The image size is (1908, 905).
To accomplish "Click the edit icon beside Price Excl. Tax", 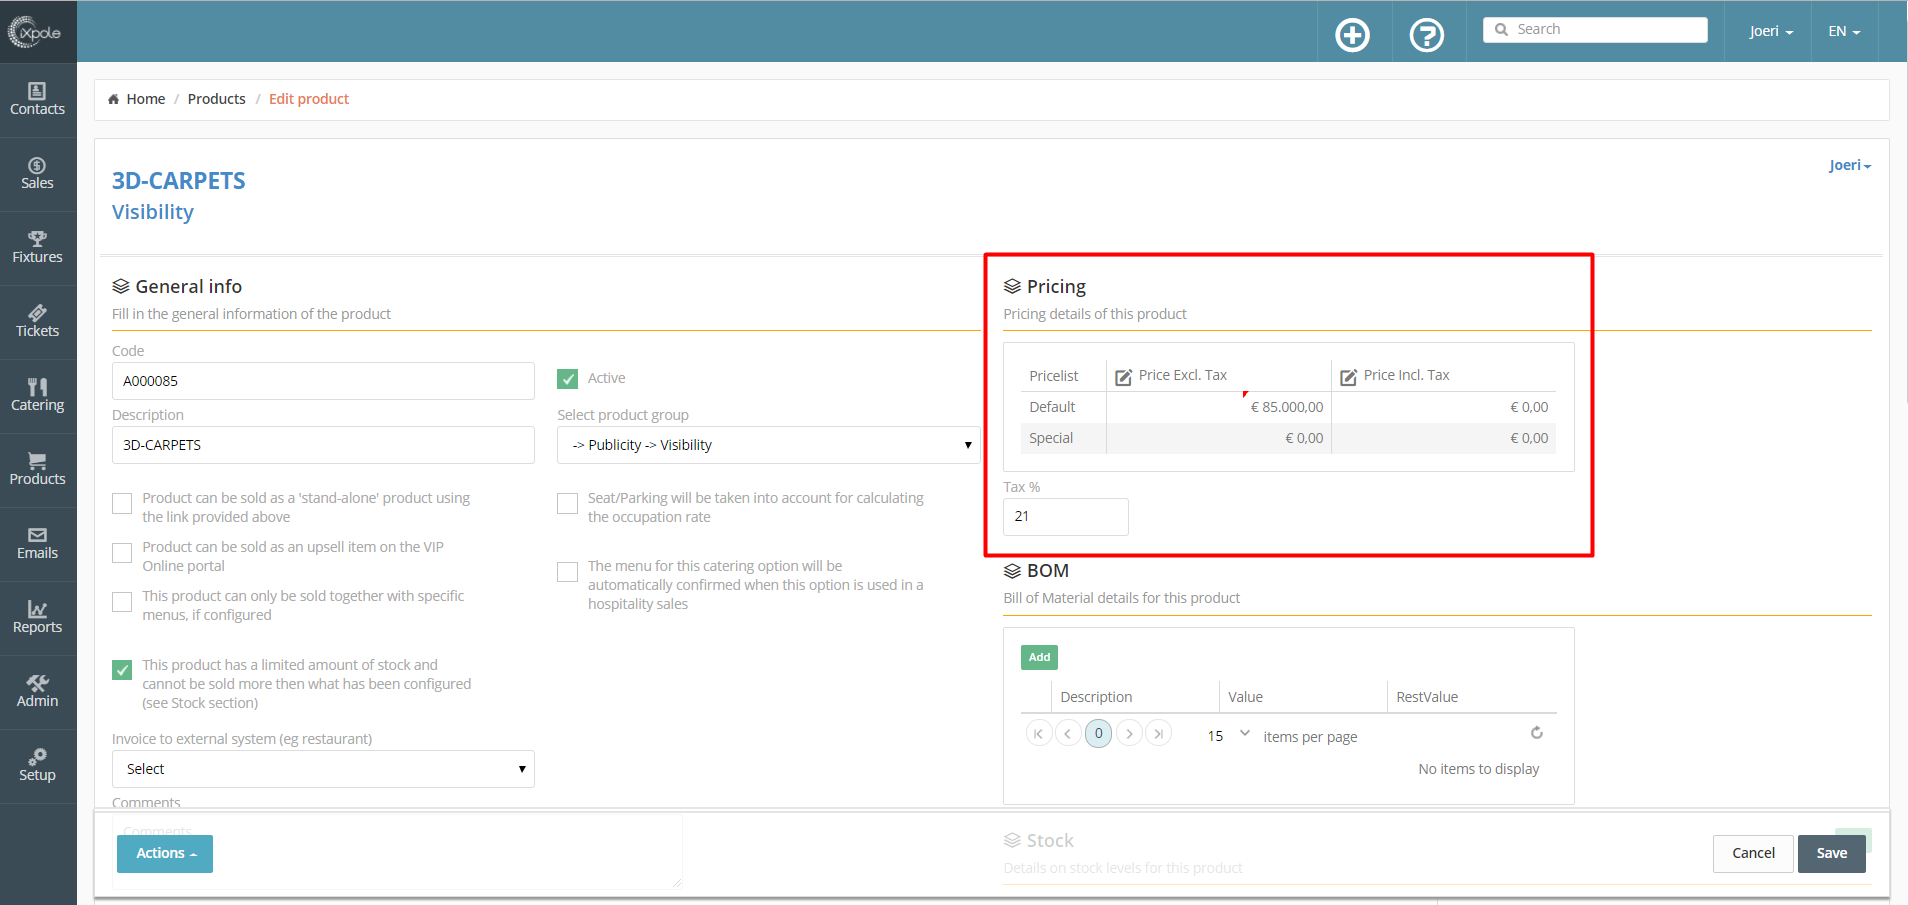I will coord(1123,376).
